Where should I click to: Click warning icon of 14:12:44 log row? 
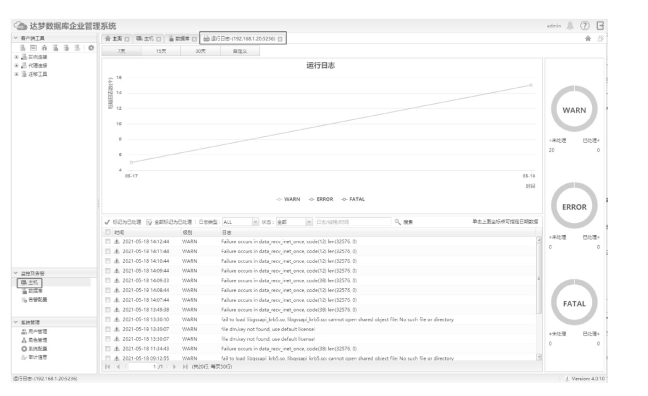tap(117, 241)
